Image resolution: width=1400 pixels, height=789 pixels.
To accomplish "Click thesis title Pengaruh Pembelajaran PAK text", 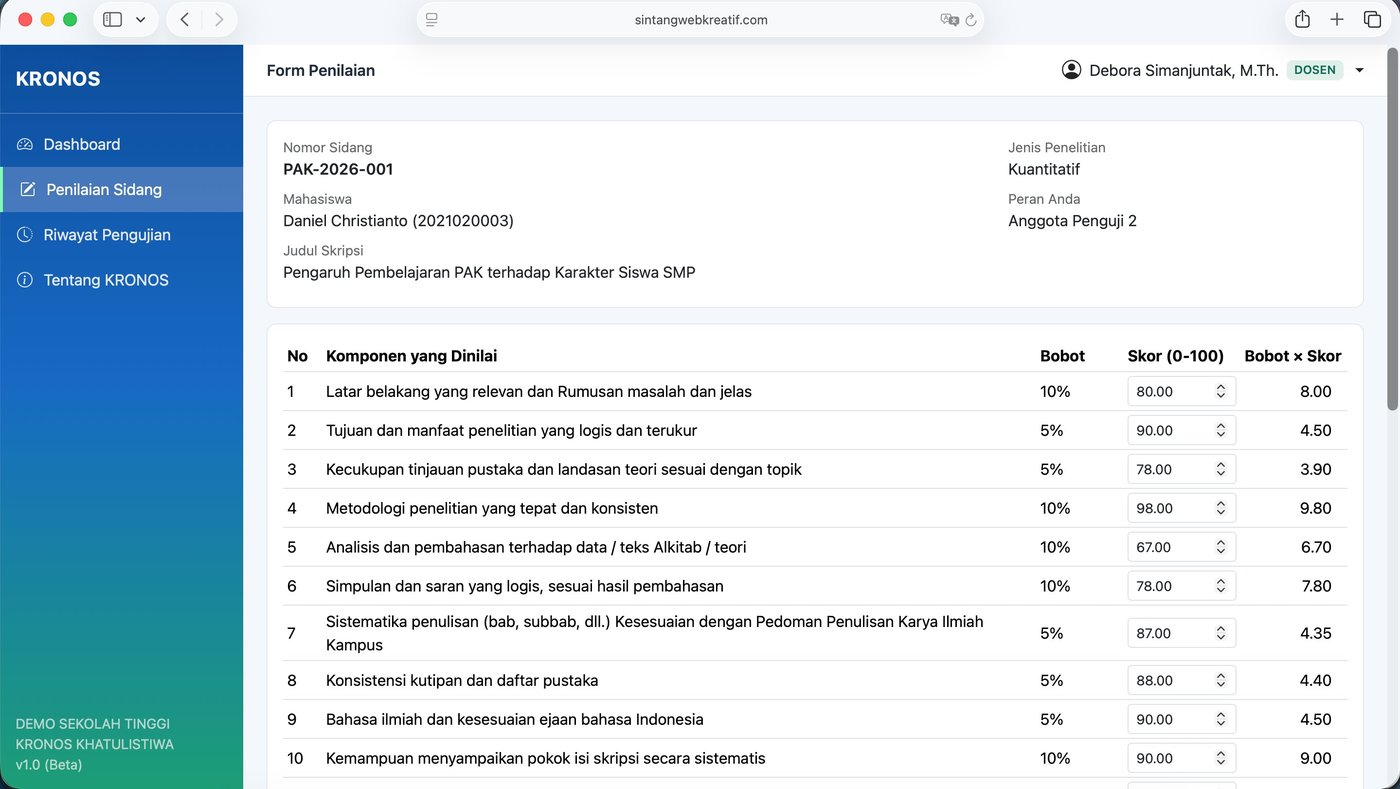I will (489, 272).
